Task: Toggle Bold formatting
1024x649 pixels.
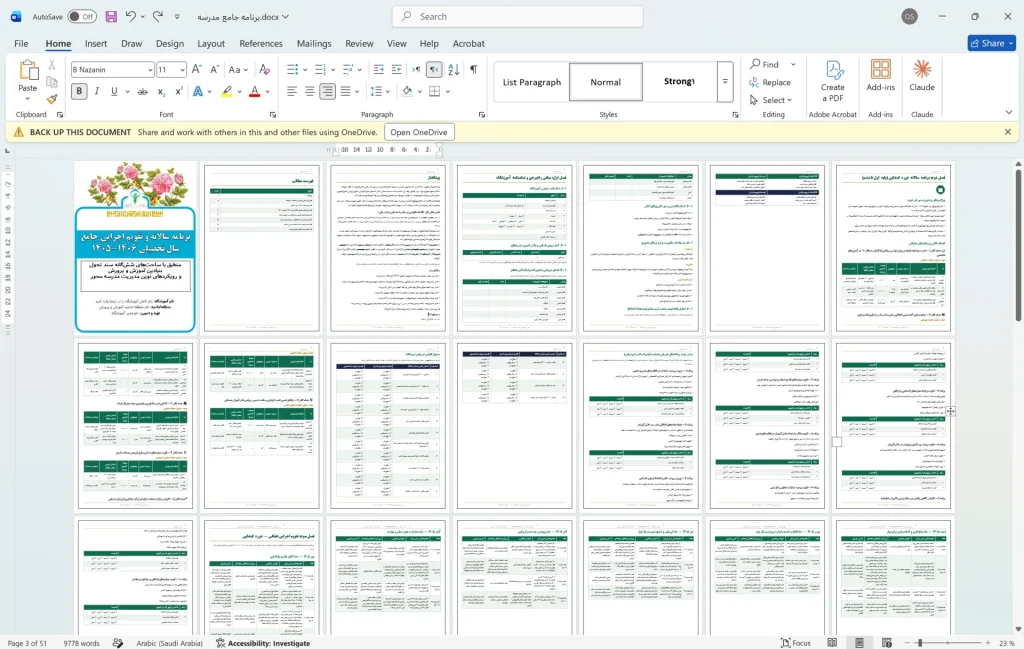Action: coord(79,91)
